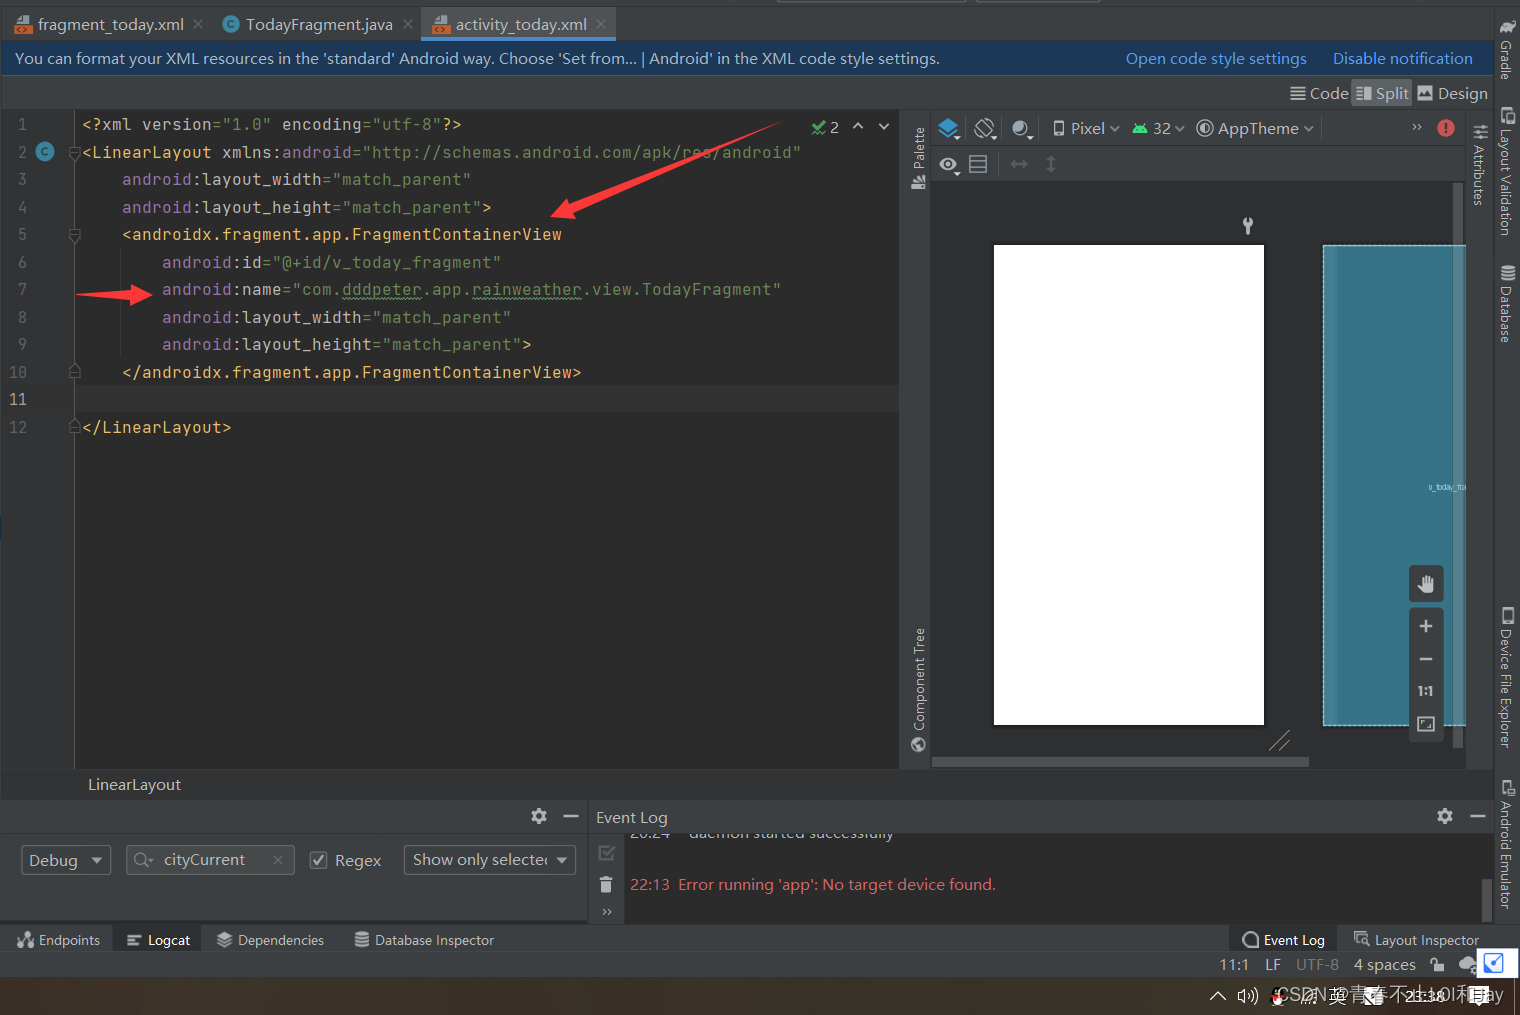Image resolution: width=1520 pixels, height=1015 pixels.
Task: Click zoom to fit screen icon
Action: pyautogui.click(x=1426, y=724)
